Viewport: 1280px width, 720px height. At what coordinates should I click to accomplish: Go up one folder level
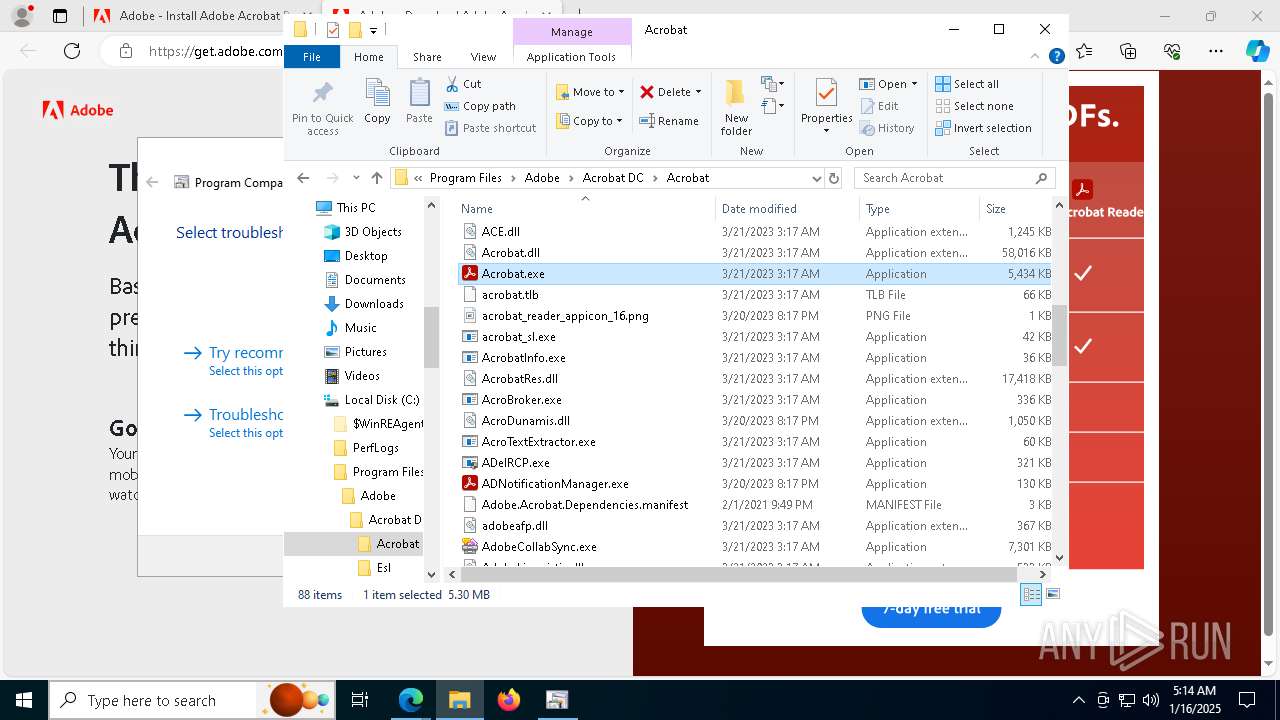(376, 178)
